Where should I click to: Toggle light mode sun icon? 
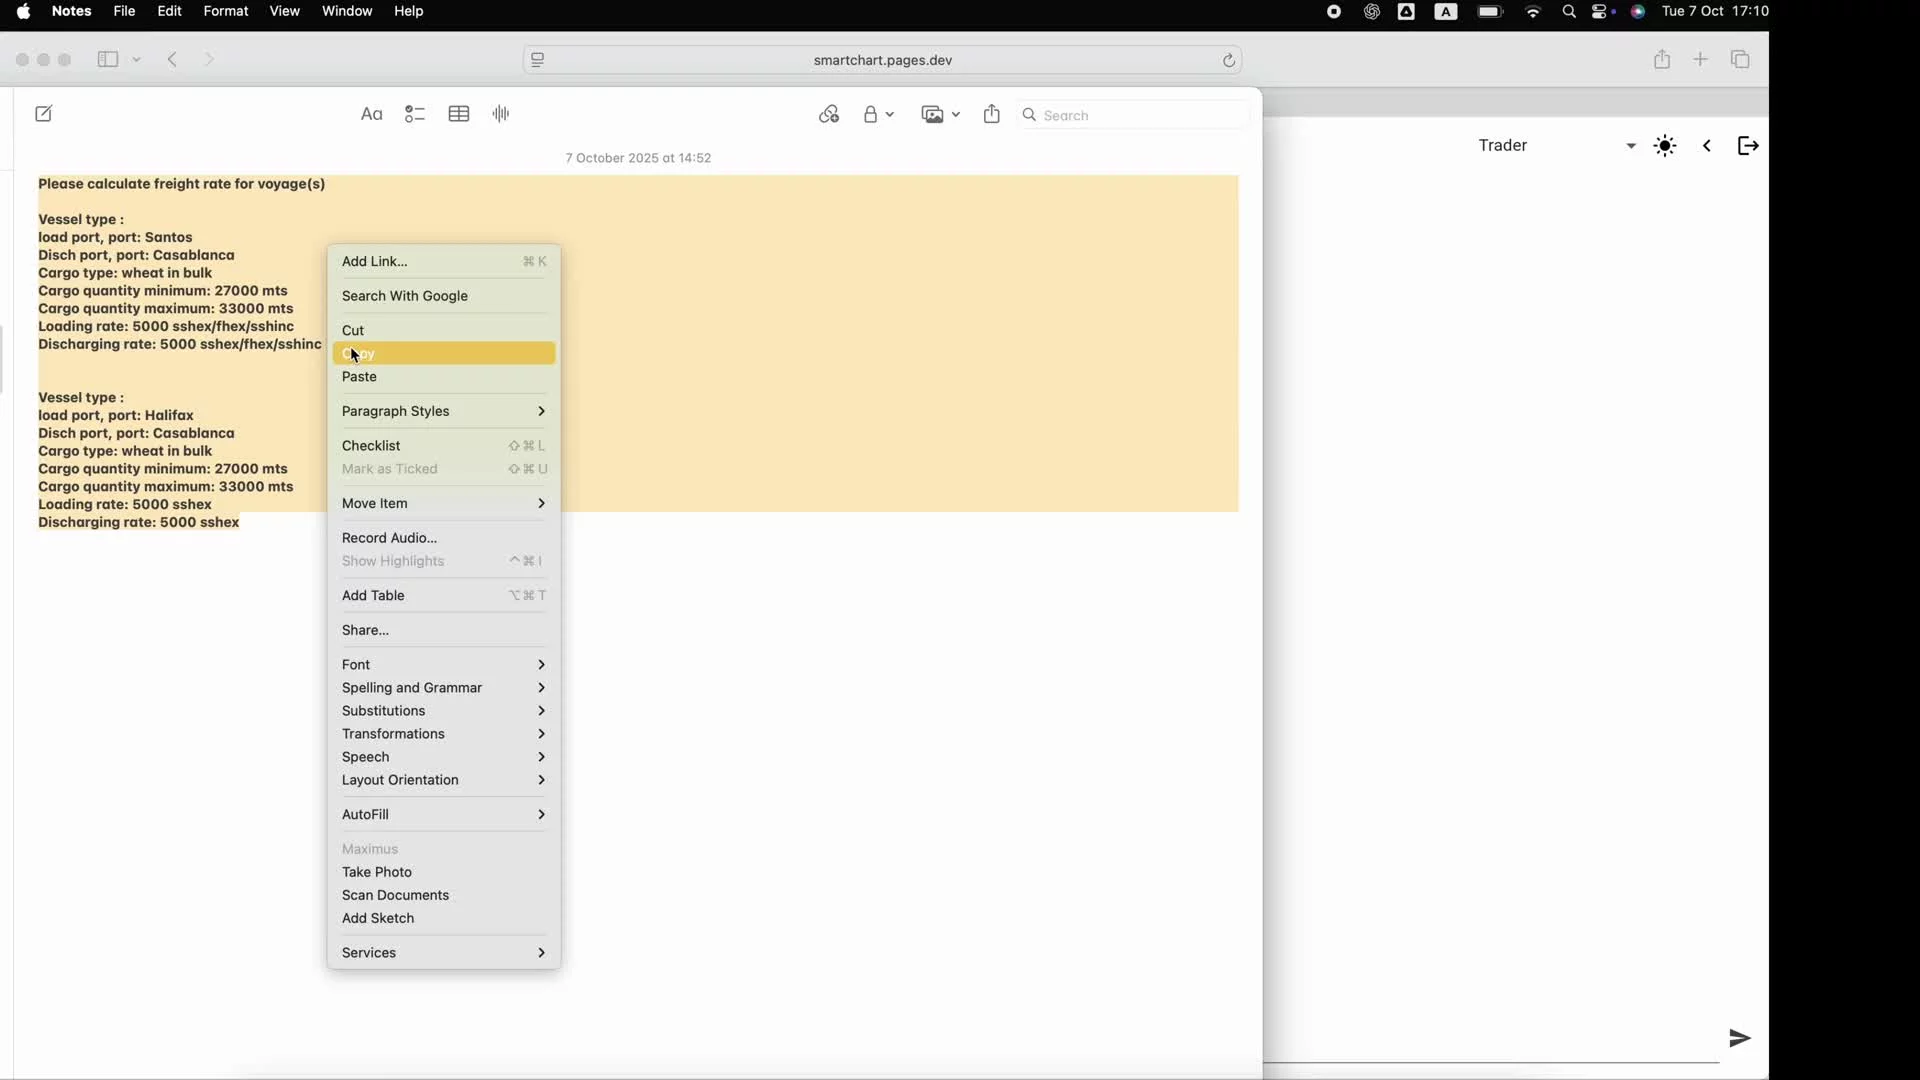tap(1665, 146)
